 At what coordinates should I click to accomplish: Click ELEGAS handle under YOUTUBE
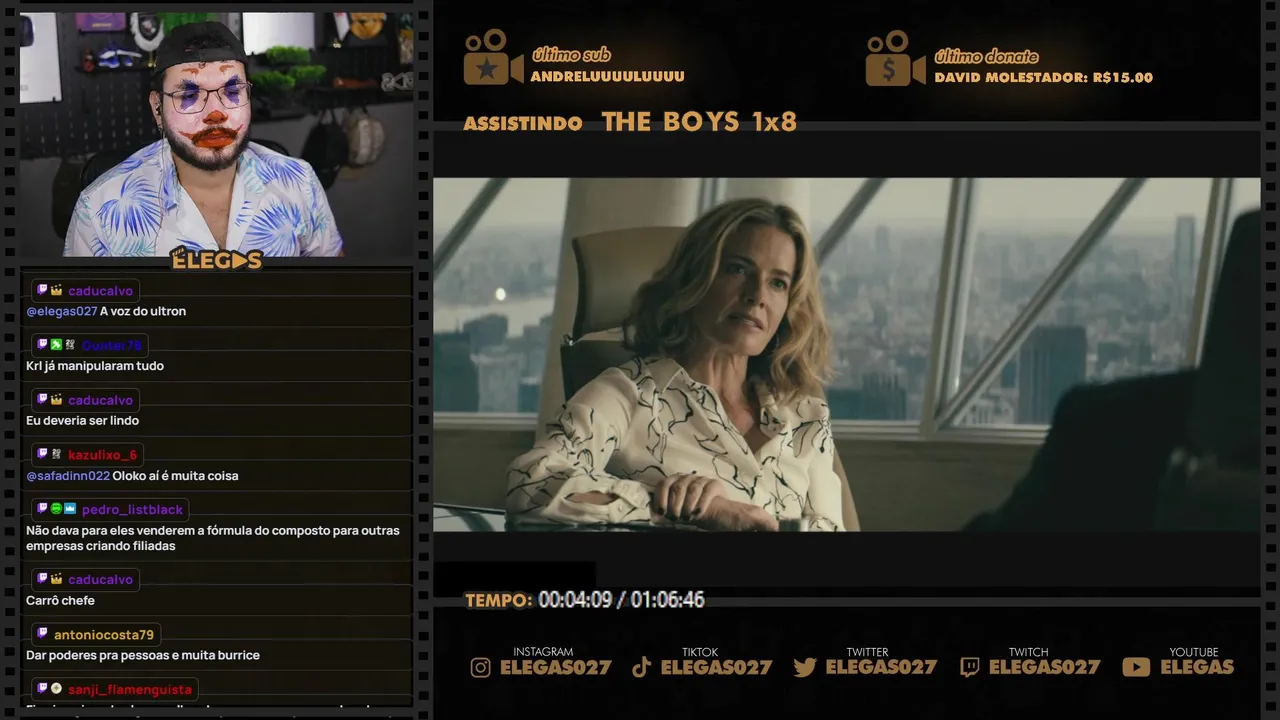click(x=1197, y=667)
